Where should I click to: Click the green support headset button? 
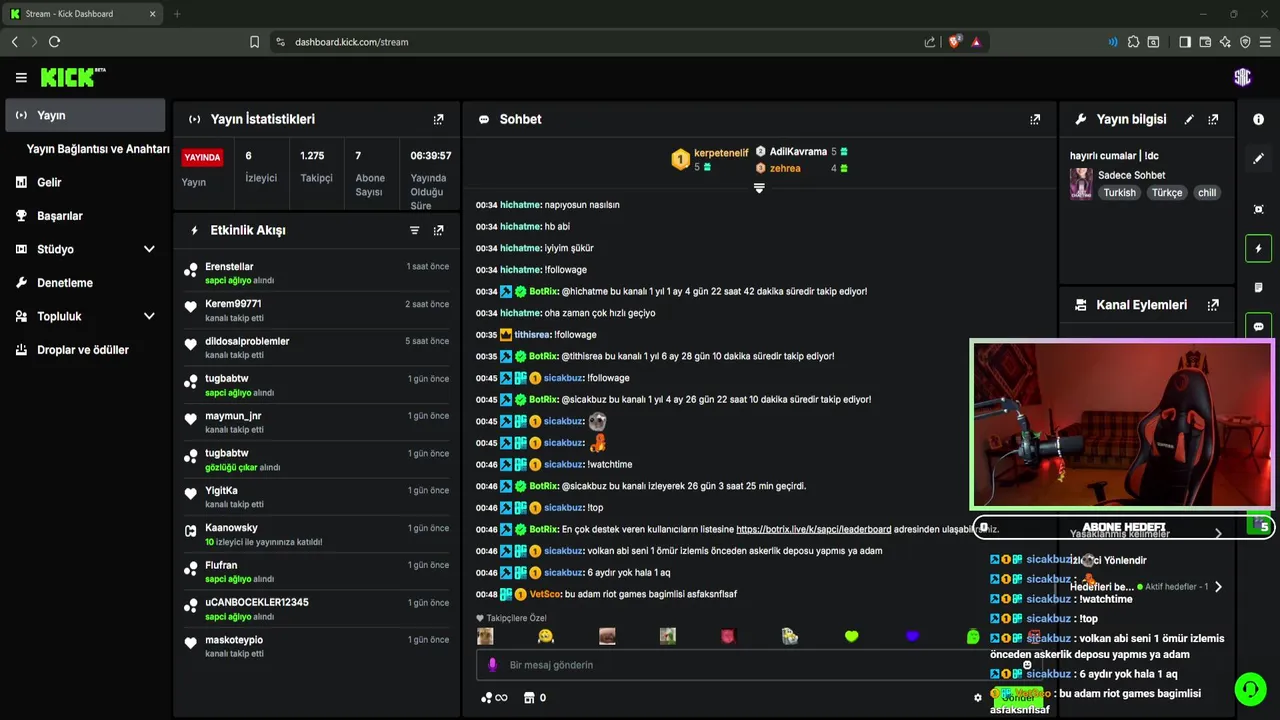pos(1250,689)
